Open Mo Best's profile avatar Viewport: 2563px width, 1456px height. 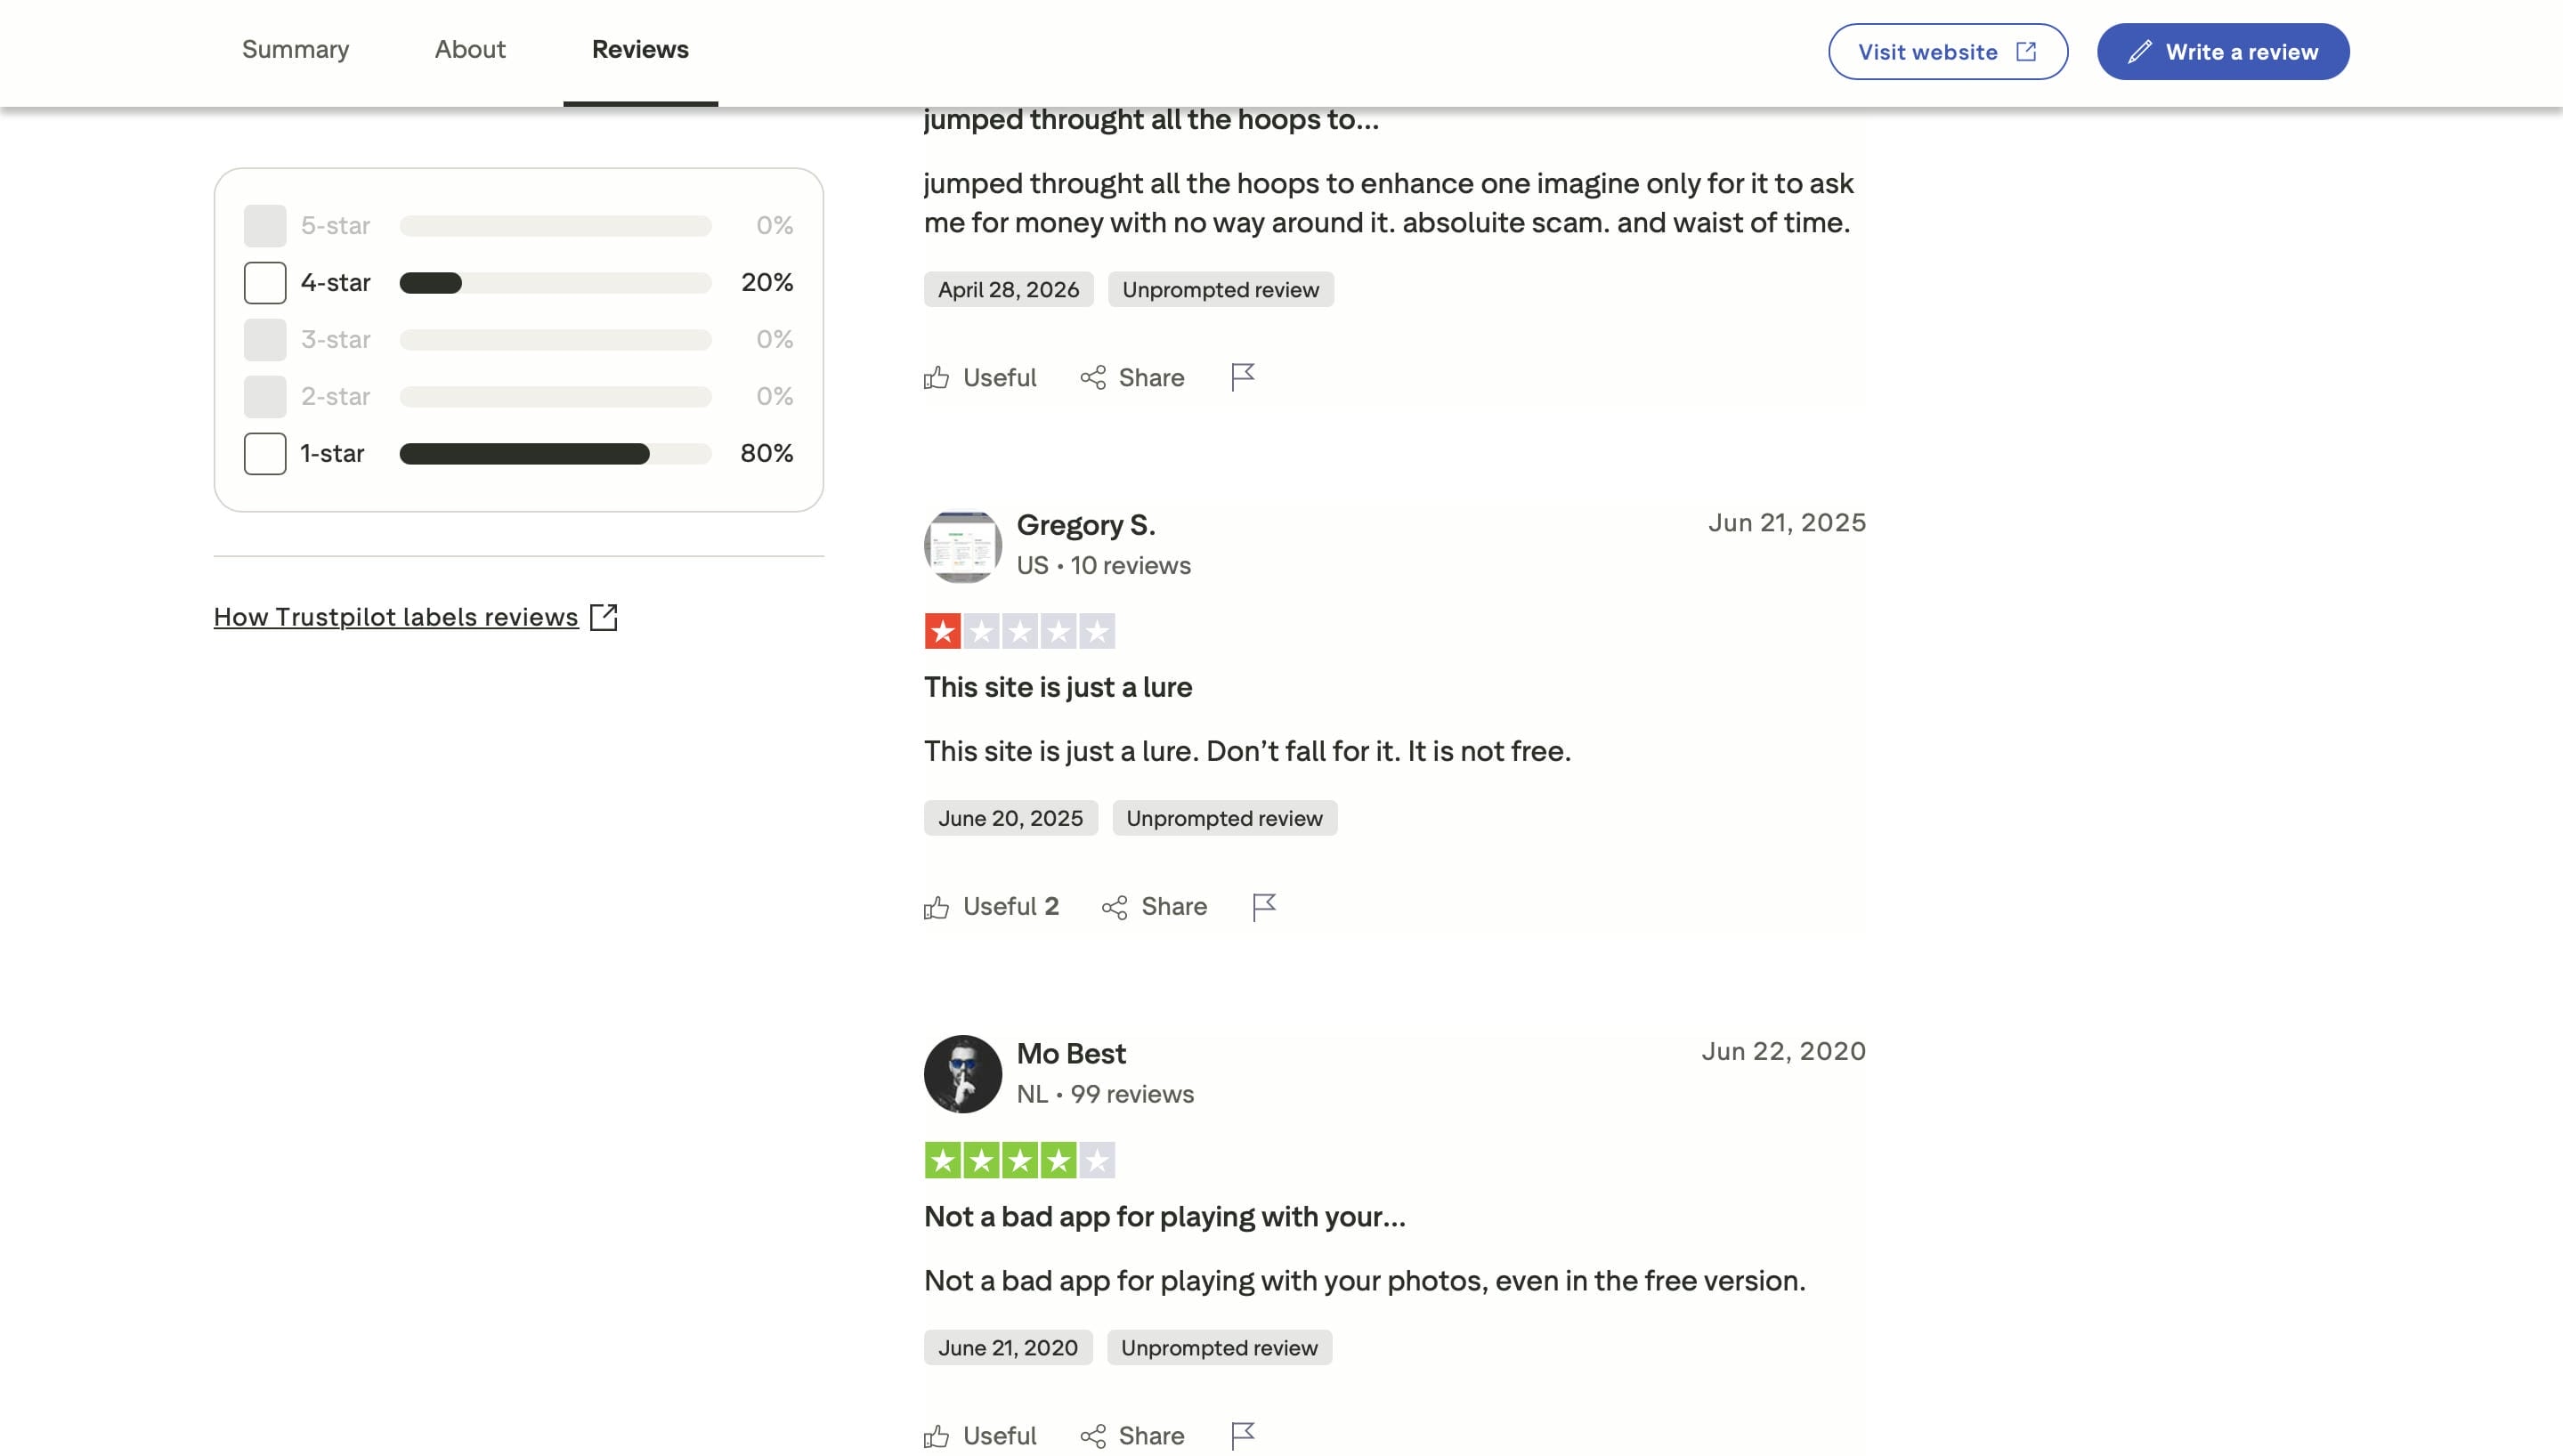tap(962, 1074)
